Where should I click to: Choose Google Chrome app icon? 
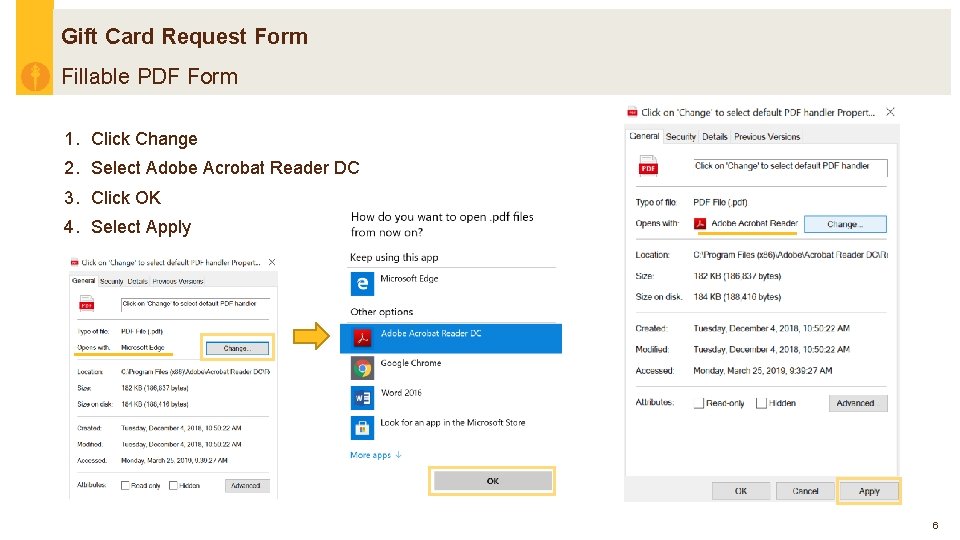362,368
